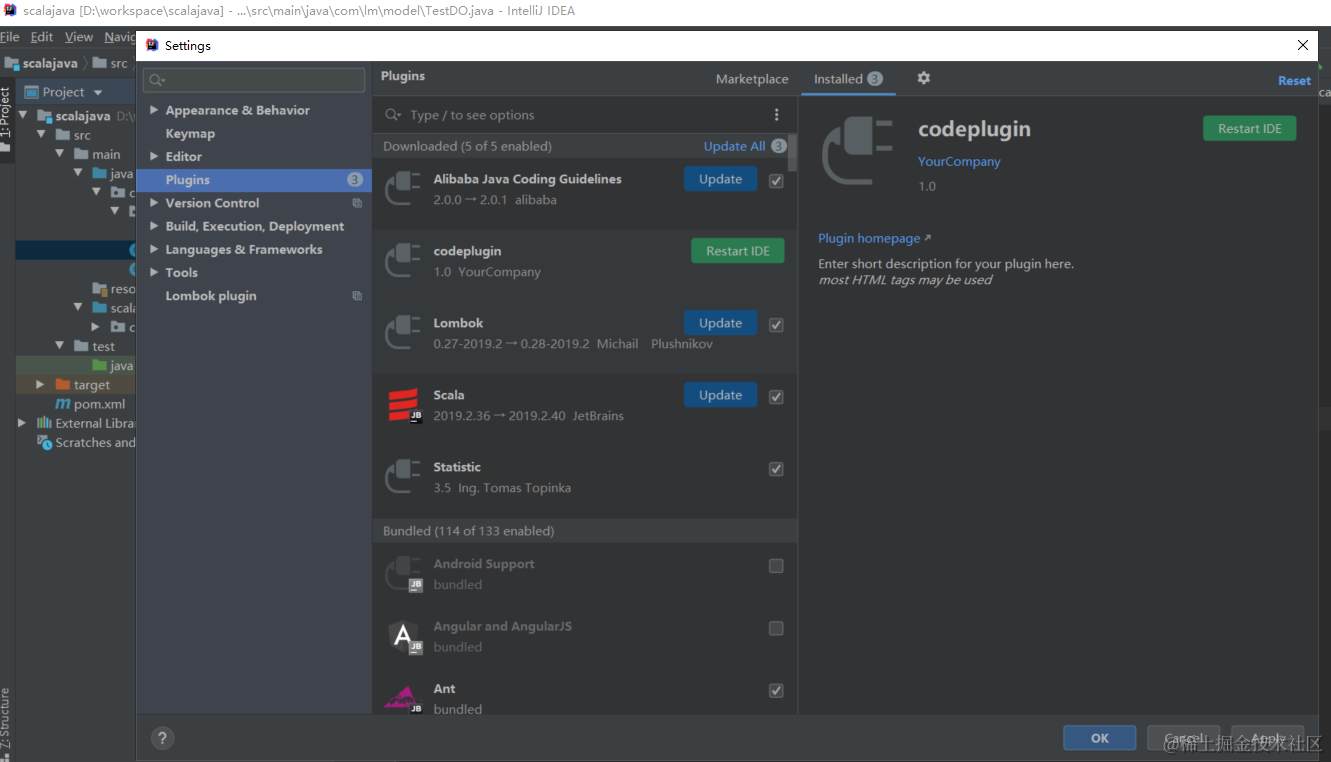Open the plugin list options kebab menu
This screenshot has height=762, width=1331.
pyautogui.click(x=776, y=115)
